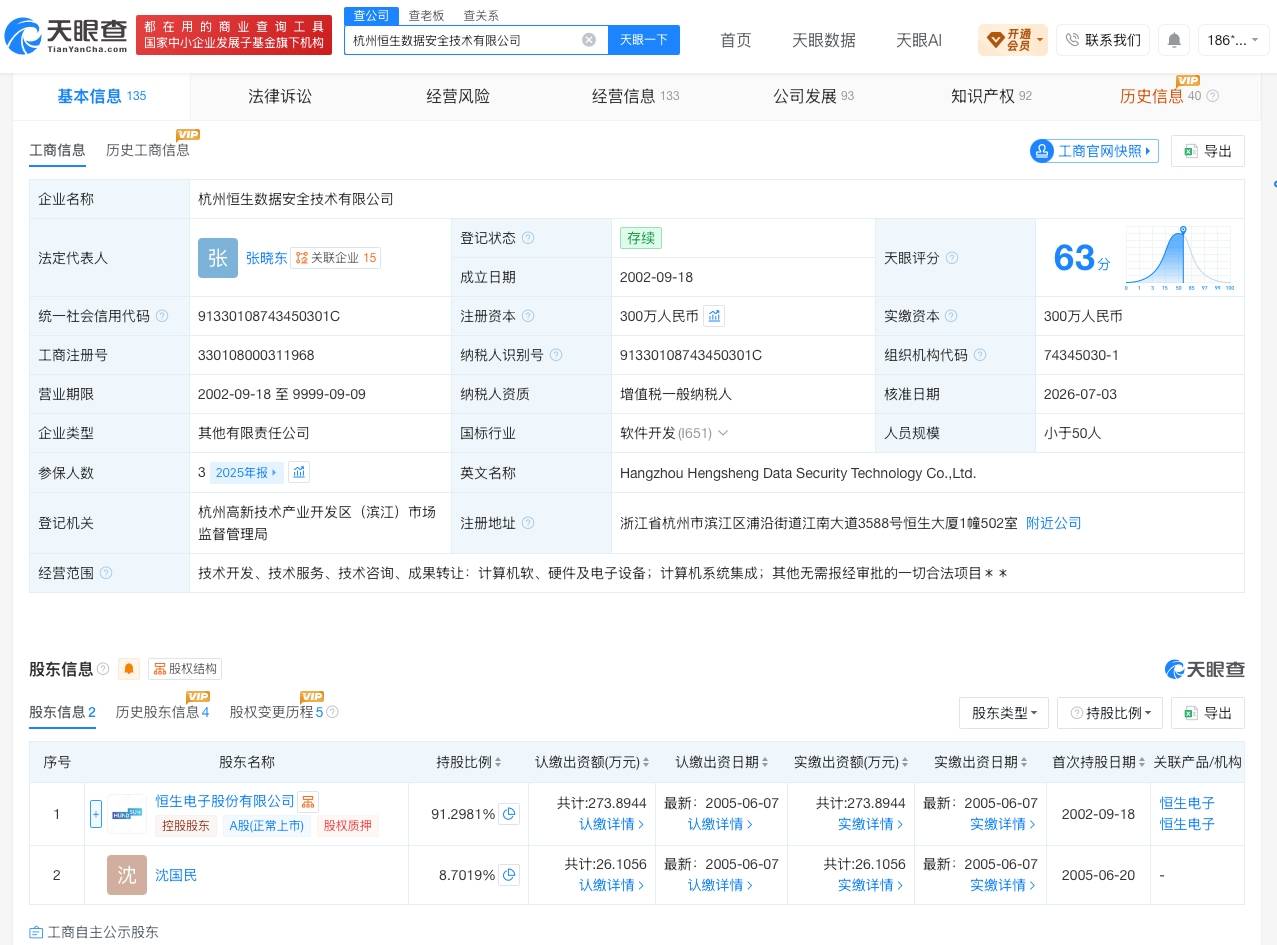Open legal representative 张晓东 link
1277x945 pixels.
[266, 258]
